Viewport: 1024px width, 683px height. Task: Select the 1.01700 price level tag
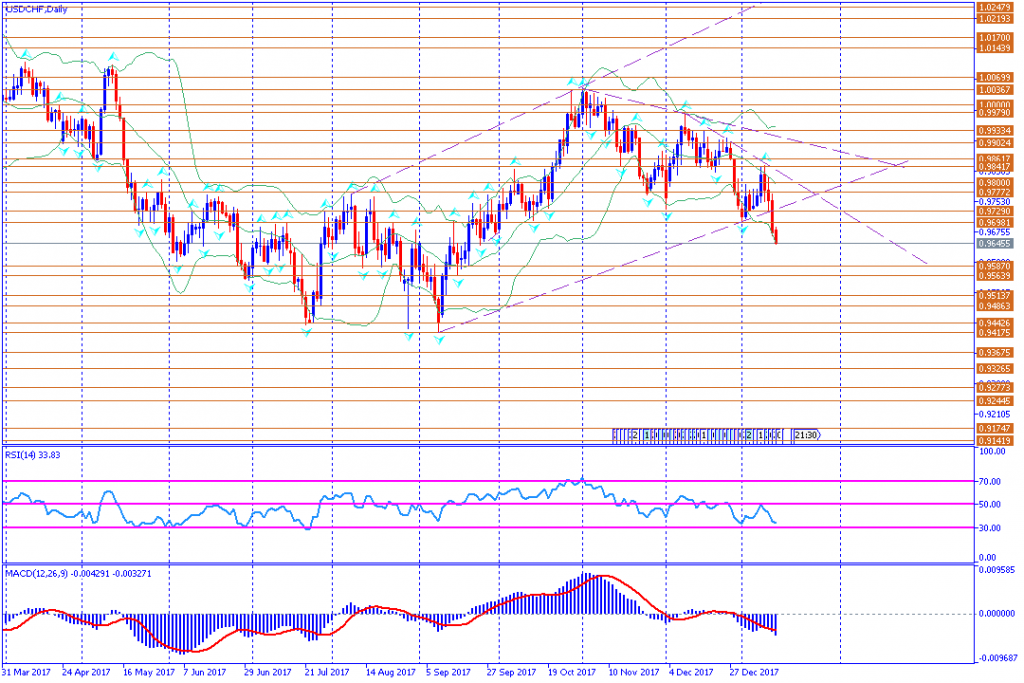click(x=995, y=37)
